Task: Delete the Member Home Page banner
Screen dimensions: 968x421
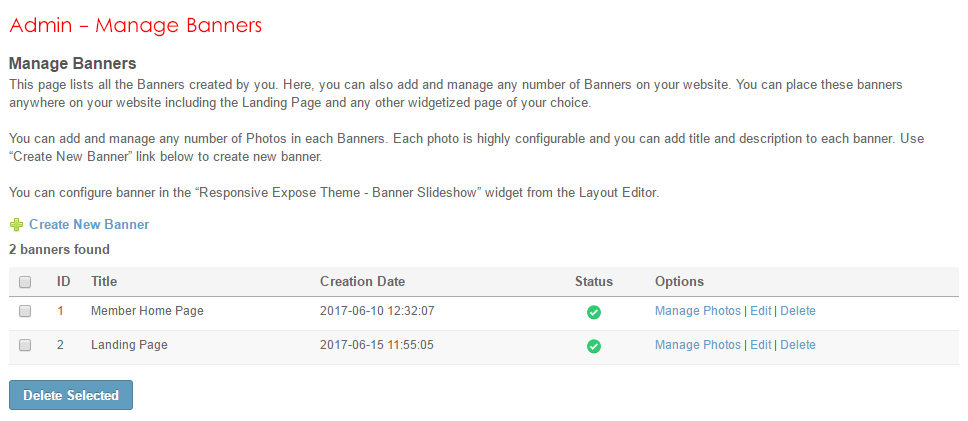Action: [798, 311]
